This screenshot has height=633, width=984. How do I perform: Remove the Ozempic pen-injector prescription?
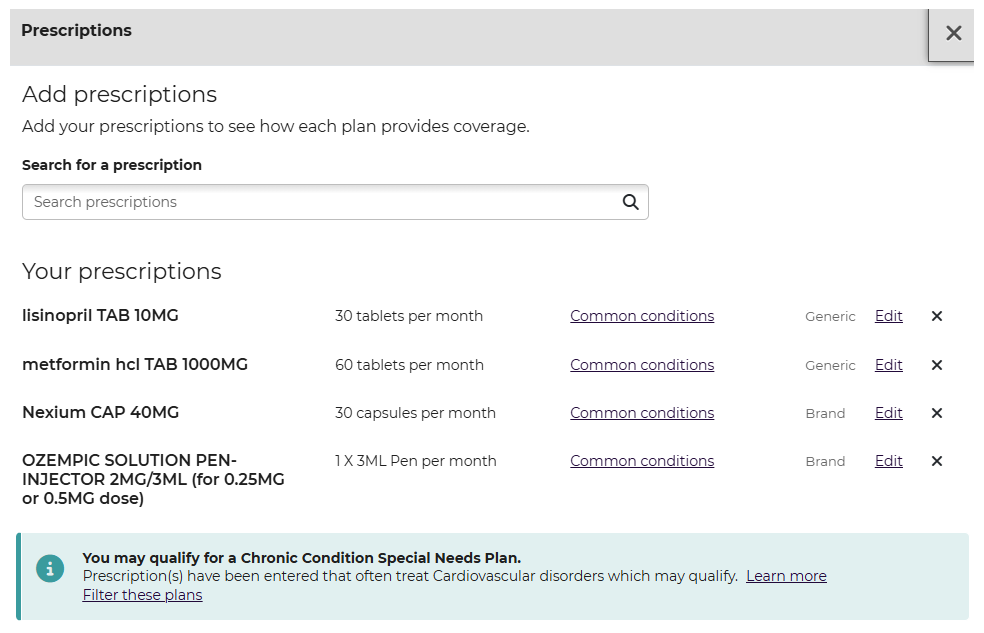937,461
